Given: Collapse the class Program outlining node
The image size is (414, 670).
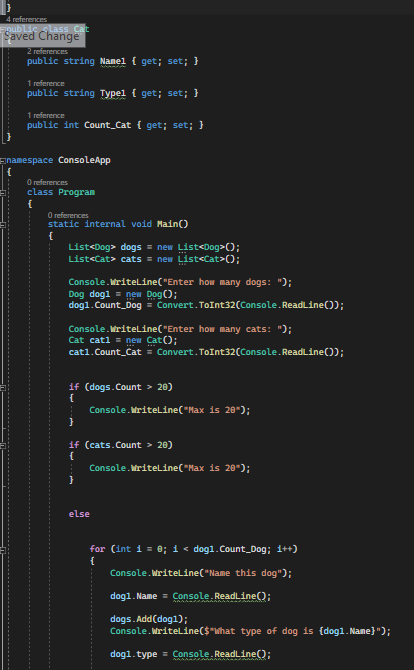Looking at the screenshot, I should click(x=3, y=193).
